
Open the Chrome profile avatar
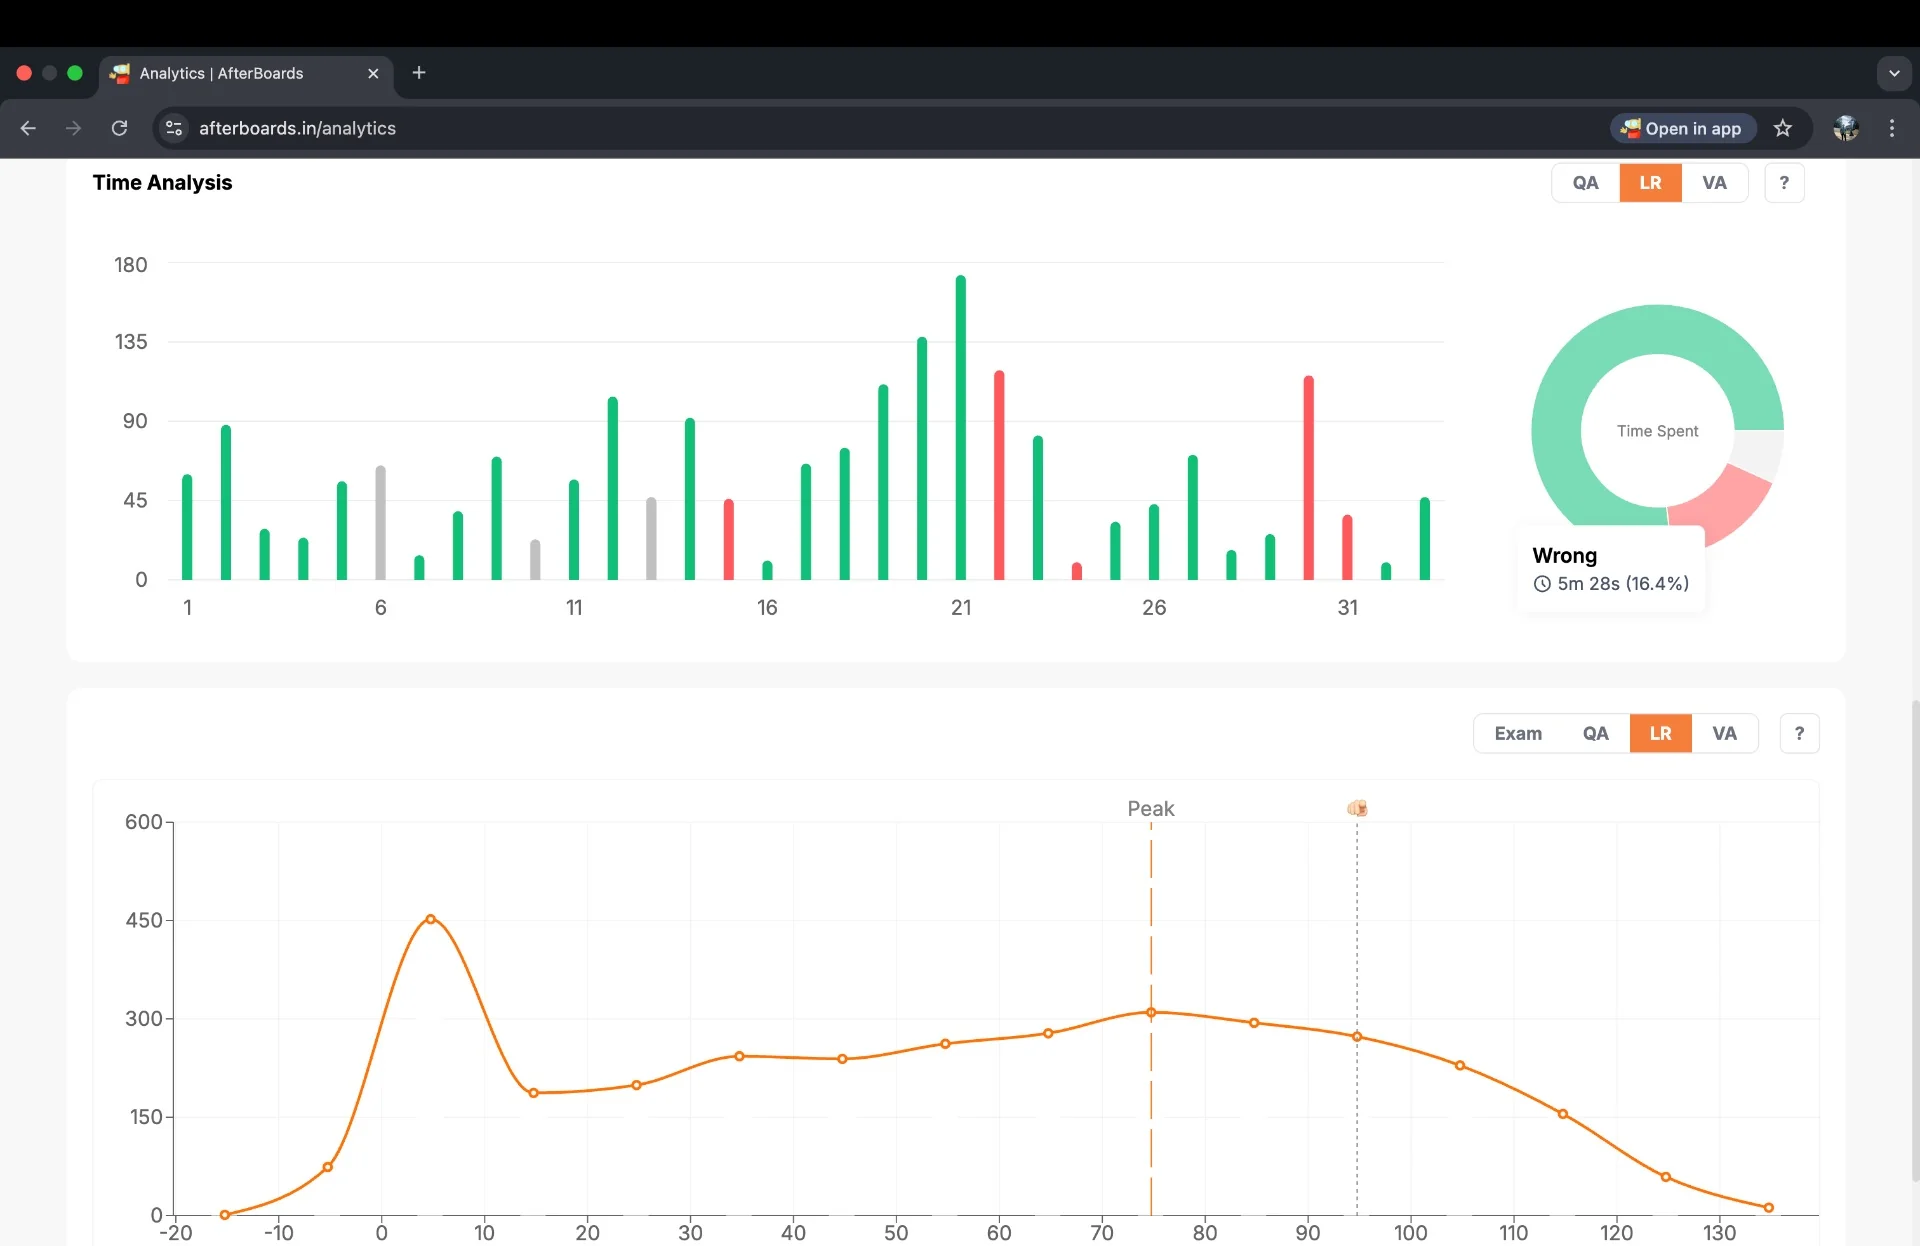click(x=1846, y=128)
